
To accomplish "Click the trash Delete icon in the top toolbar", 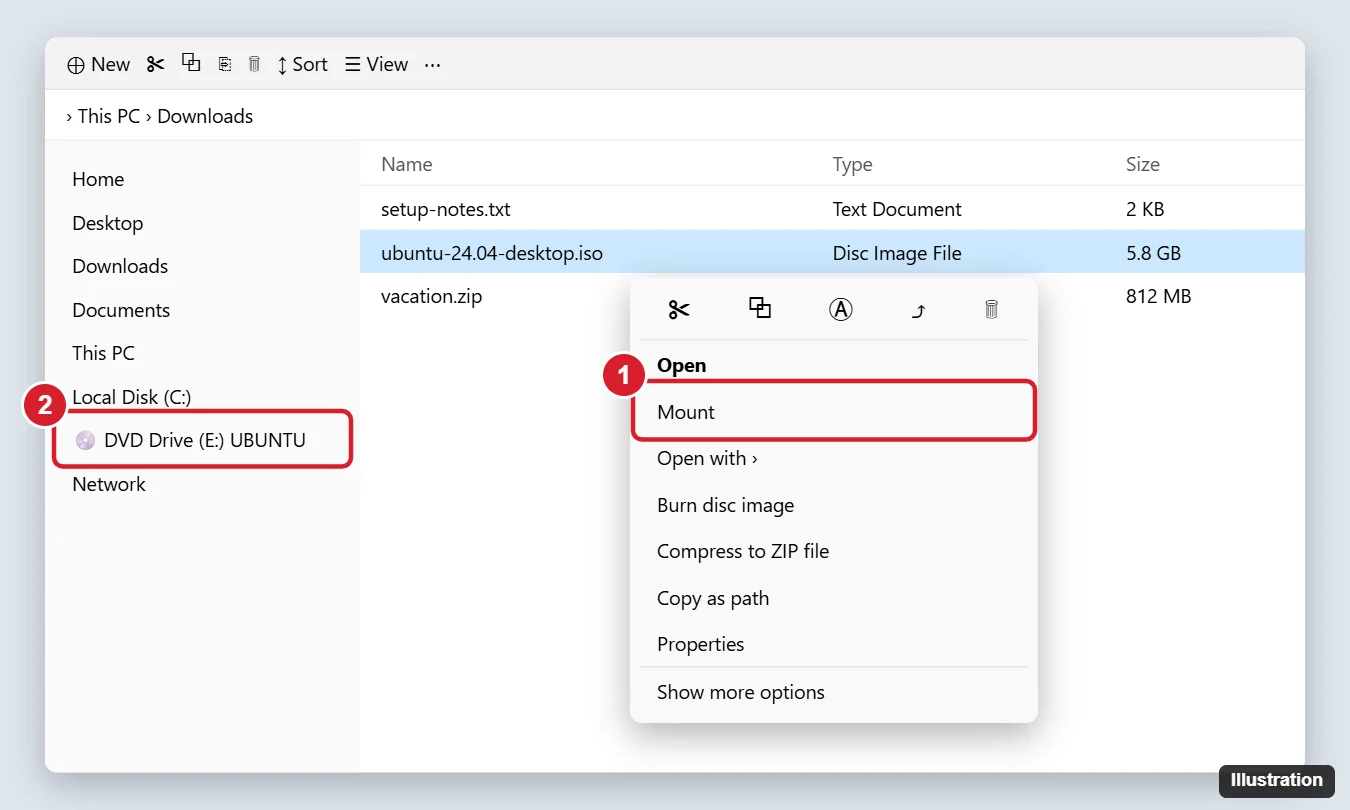I will [254, 64].
